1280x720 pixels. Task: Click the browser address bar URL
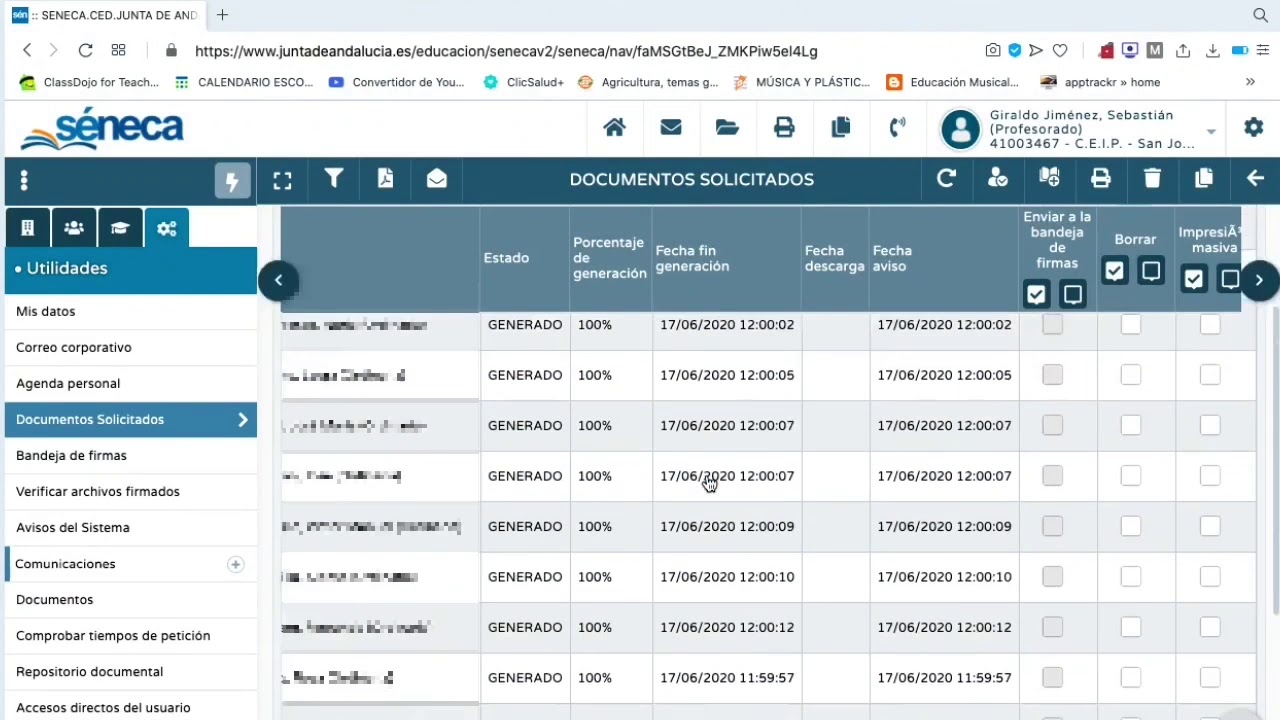point(506,51)
